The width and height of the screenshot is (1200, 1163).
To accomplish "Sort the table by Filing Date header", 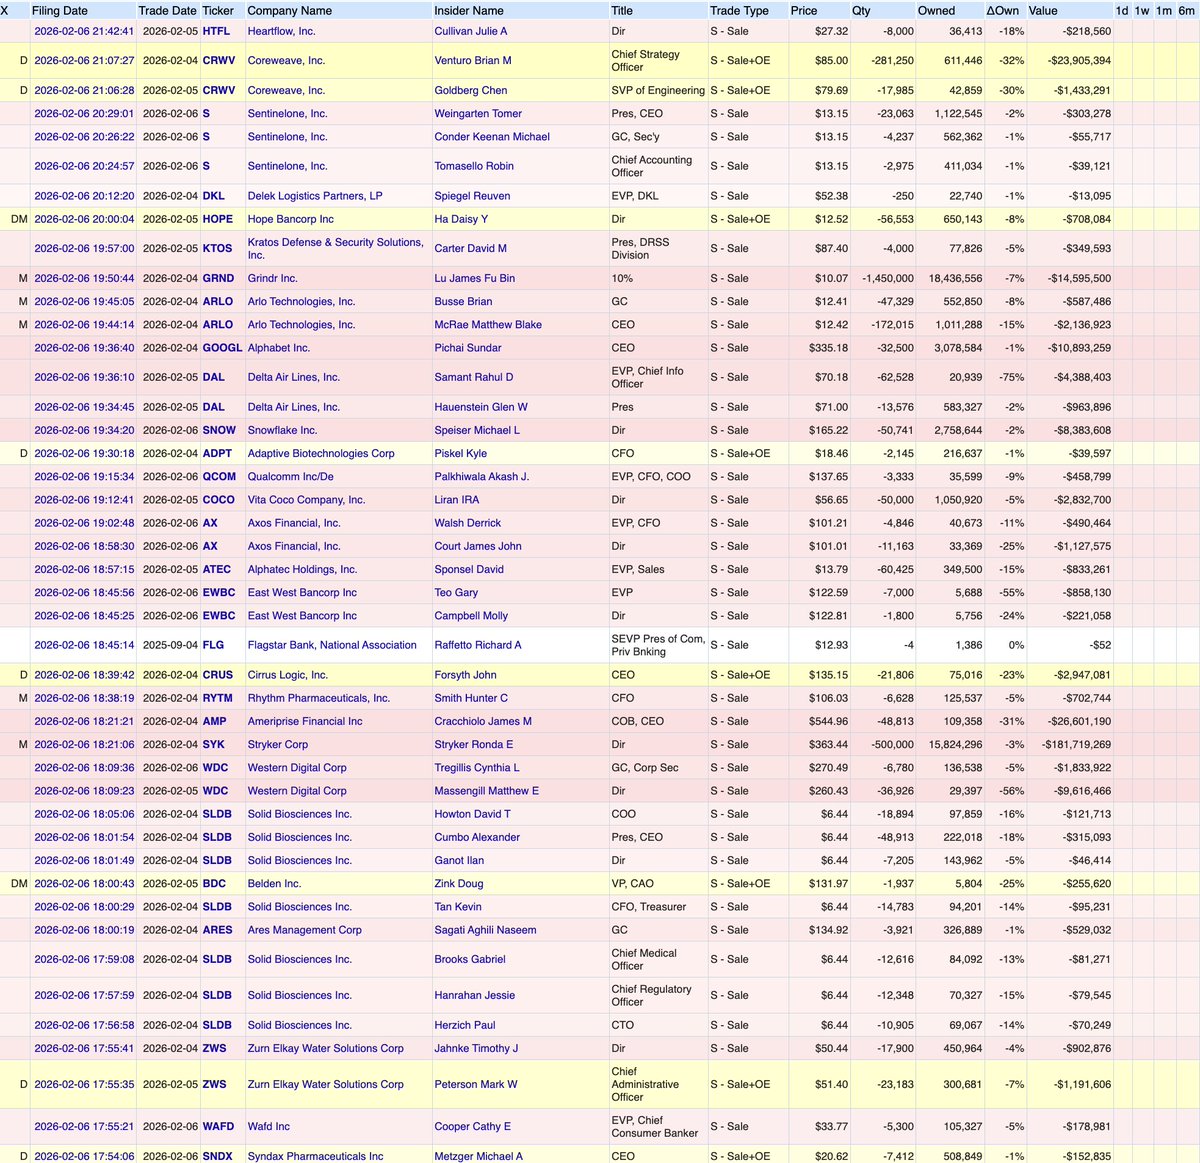I will coord(62,10).
